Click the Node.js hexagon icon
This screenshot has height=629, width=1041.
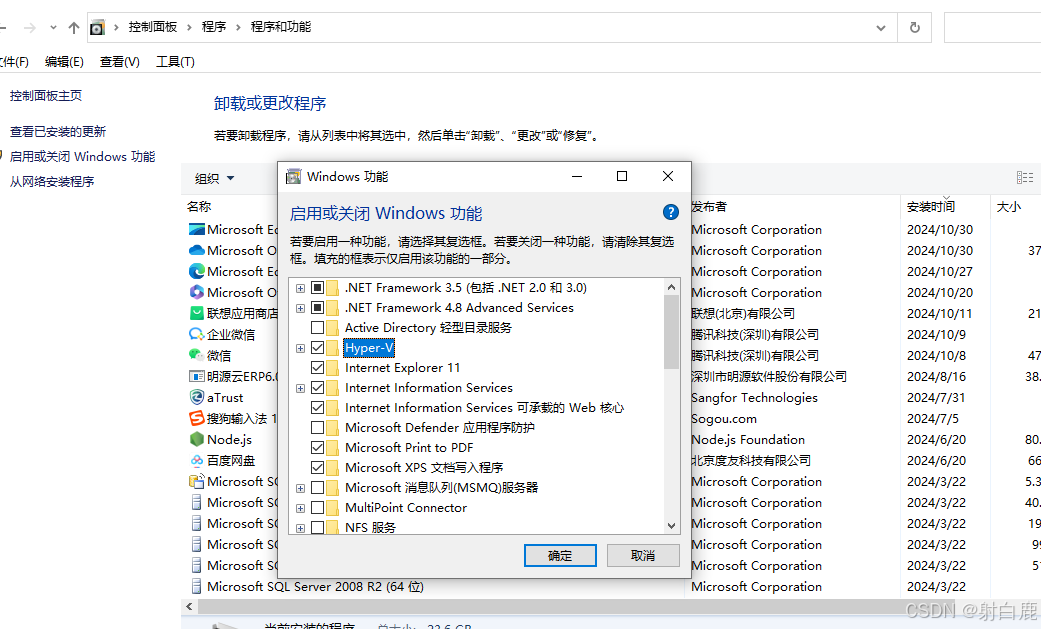click(197, 439)
